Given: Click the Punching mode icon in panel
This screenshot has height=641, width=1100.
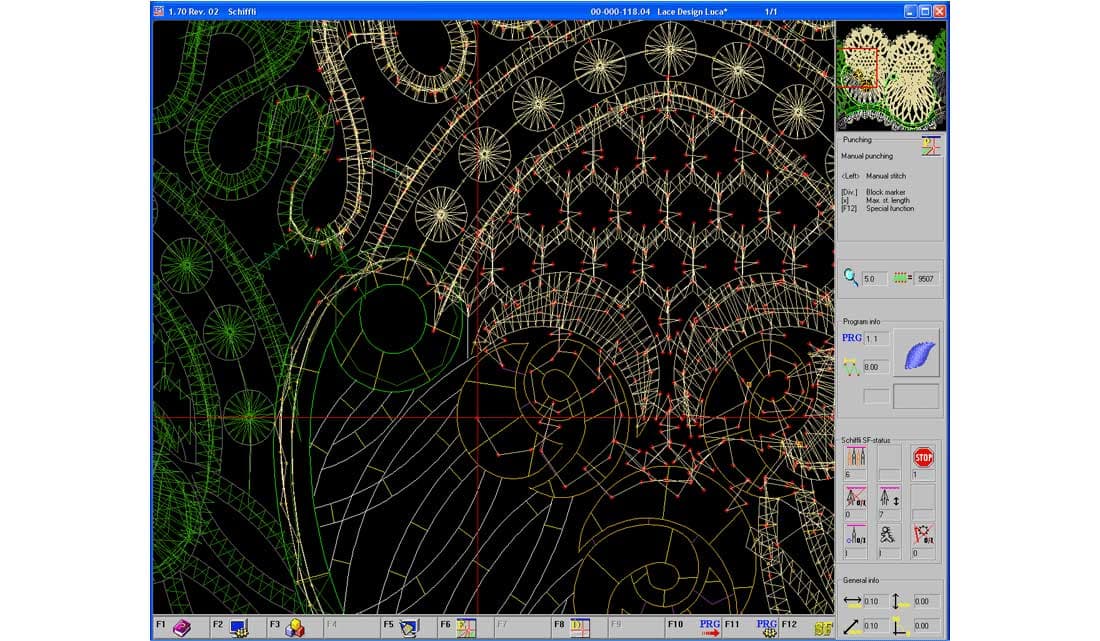Looking at the screenshot, I should (x=931, y=146).
